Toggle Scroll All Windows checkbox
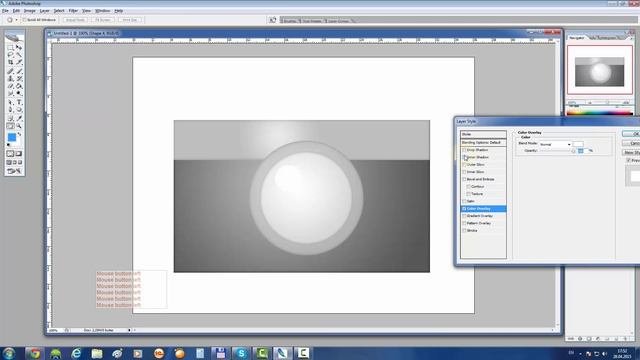640x360 pixels. [x=24, y=20]
